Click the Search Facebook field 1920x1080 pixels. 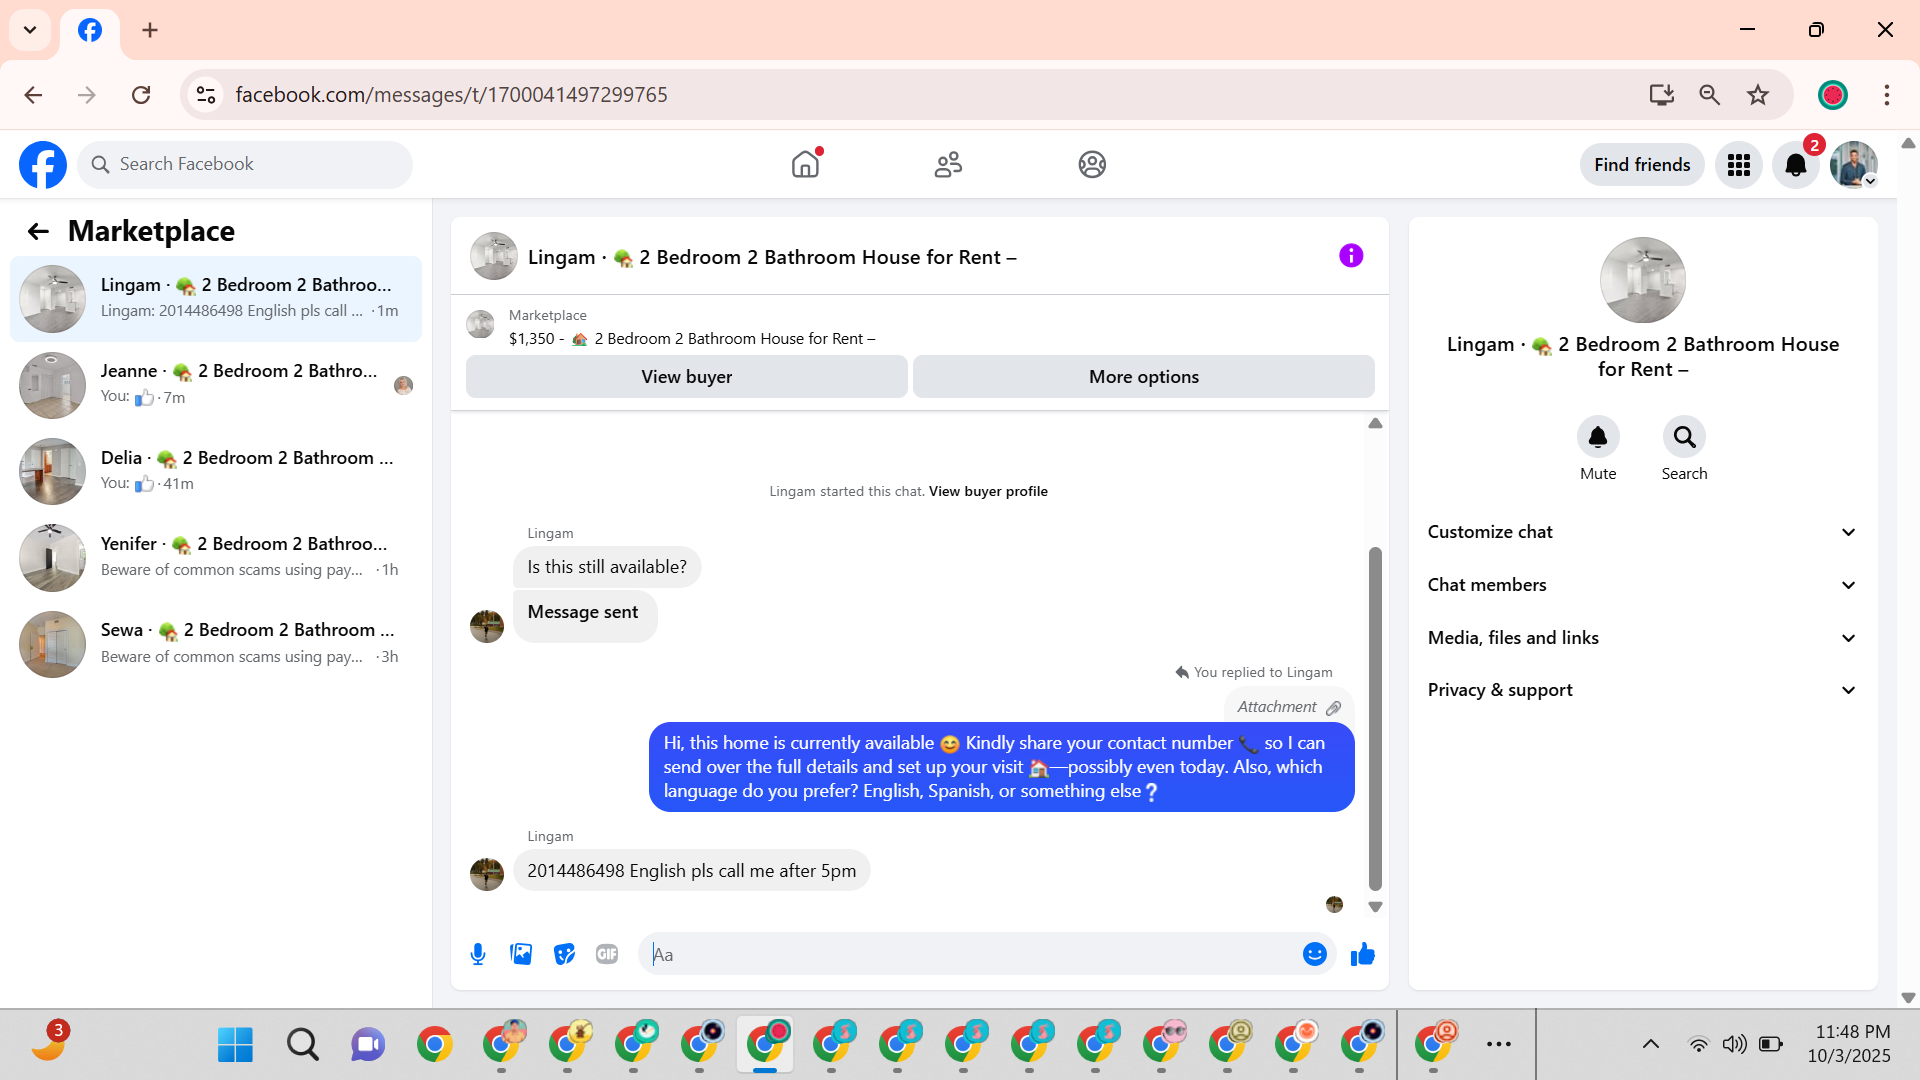(x=245, y=165)
